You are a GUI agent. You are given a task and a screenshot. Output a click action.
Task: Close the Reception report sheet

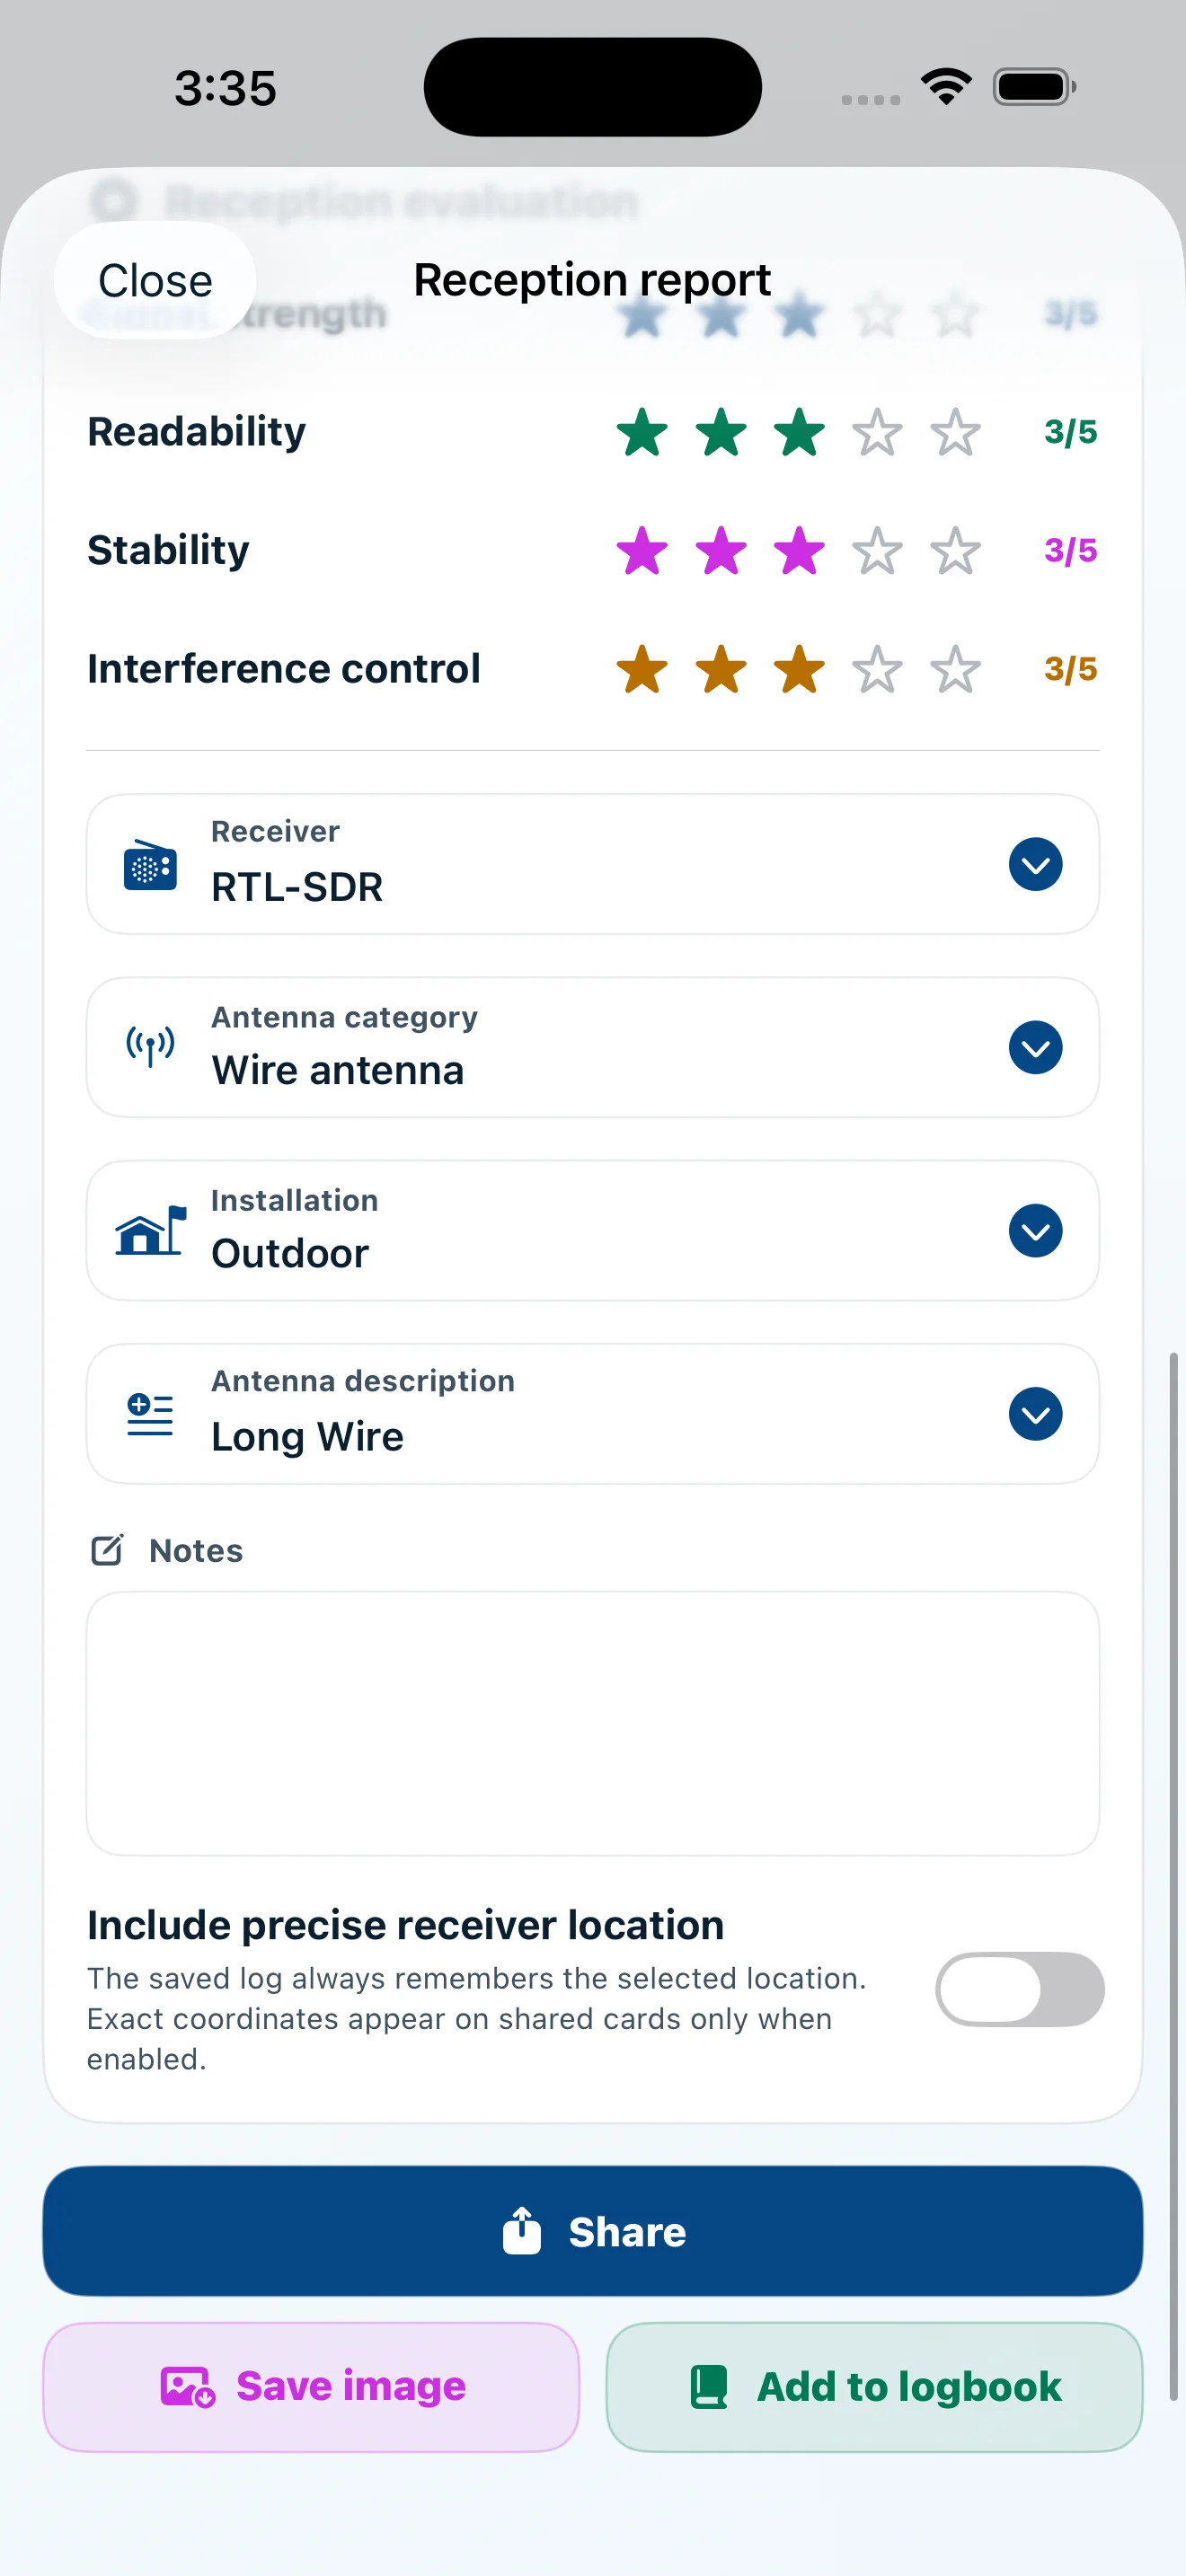point(155,280)
